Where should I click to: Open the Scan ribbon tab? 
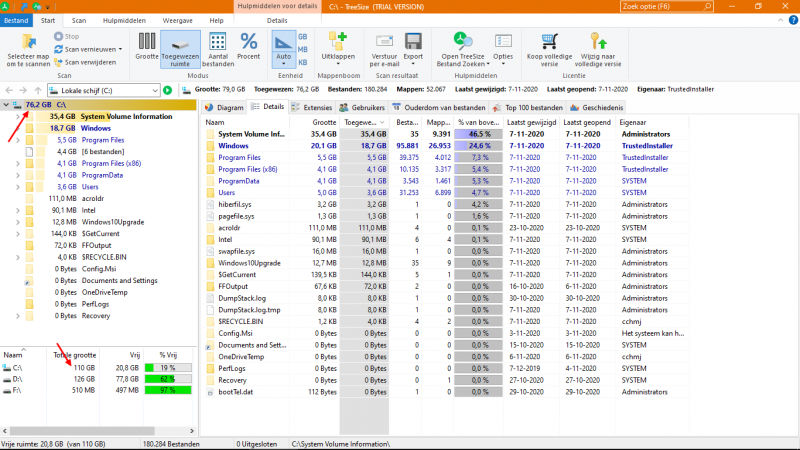click(x=79, y=20)
